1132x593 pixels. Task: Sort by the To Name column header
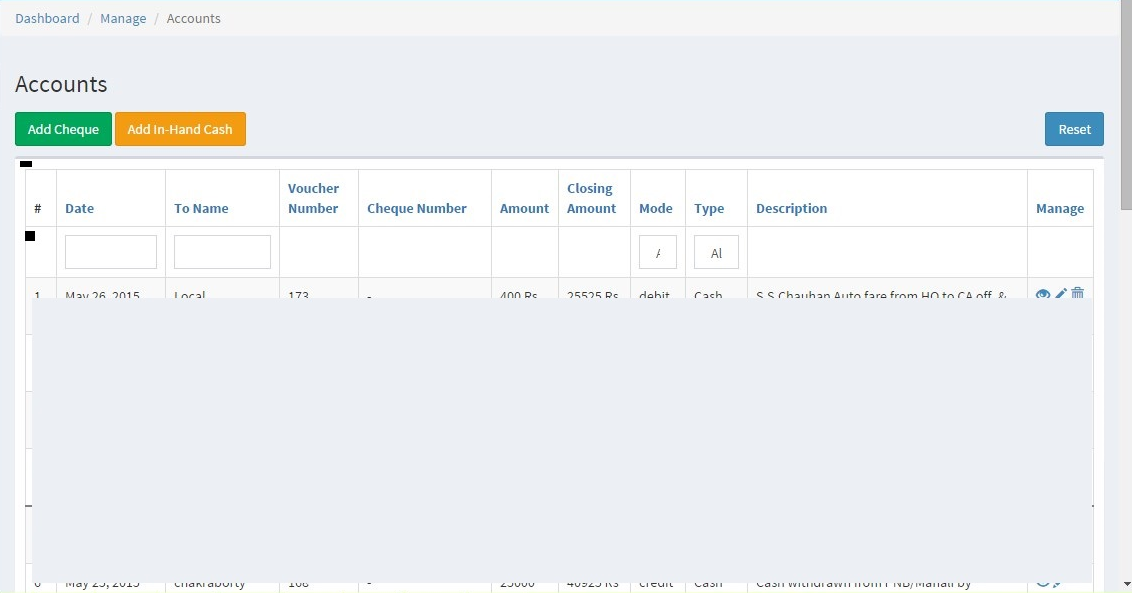pos(201,208)
